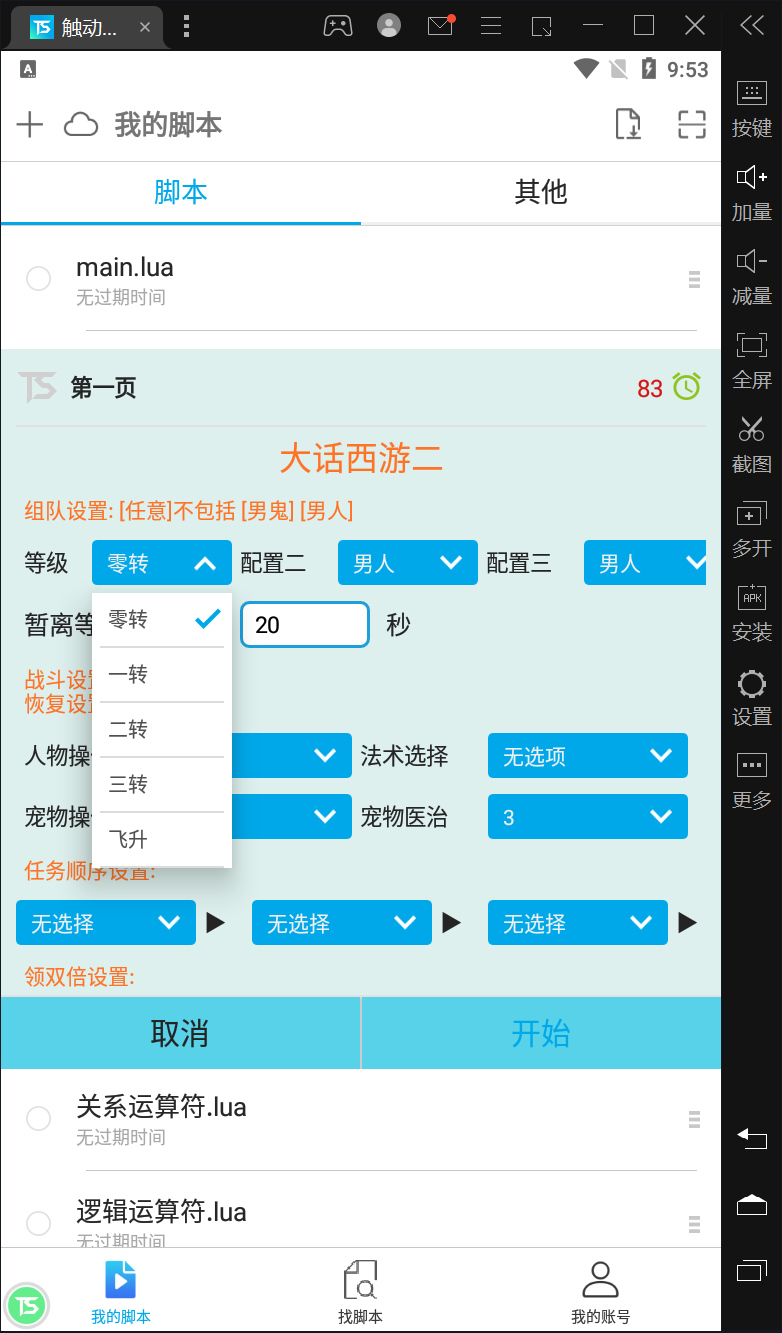Open 法术选择 无选项 dropdown
This screenshot has width=782, height=1333.
click(x=588, y=756)
